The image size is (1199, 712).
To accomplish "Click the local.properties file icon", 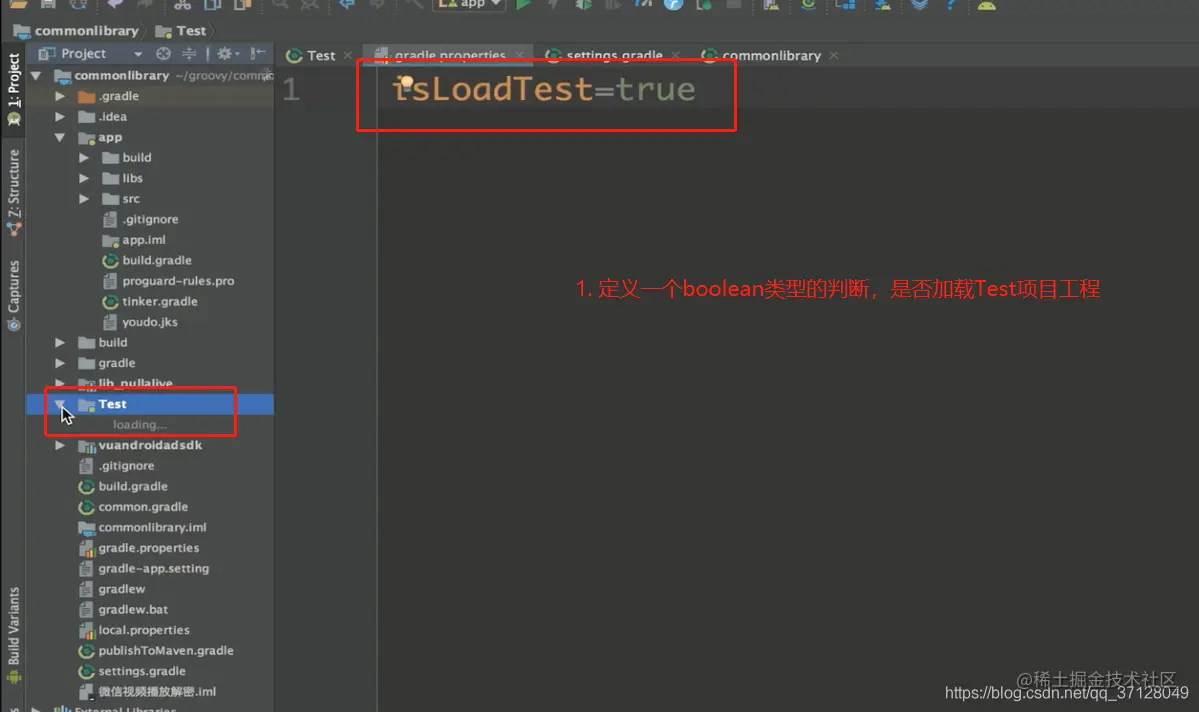I will 86,630.
